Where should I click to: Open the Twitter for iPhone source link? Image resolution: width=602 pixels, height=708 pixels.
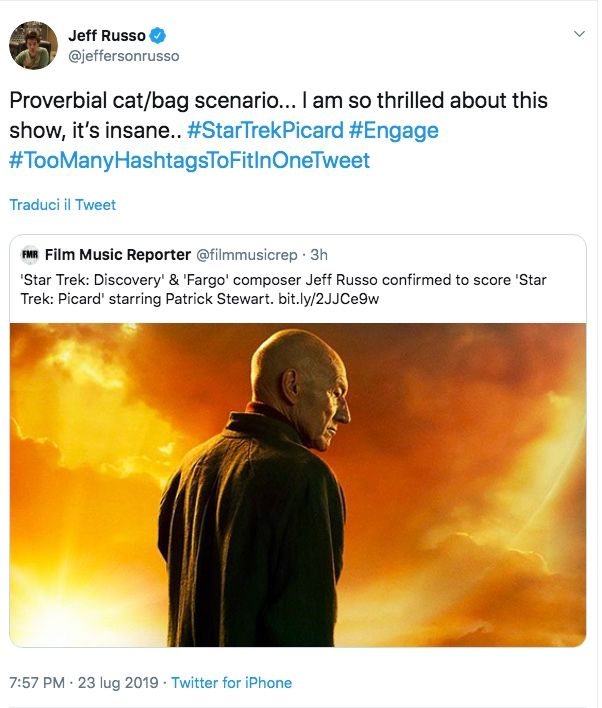pyautogui.click(x=232, y=683)
